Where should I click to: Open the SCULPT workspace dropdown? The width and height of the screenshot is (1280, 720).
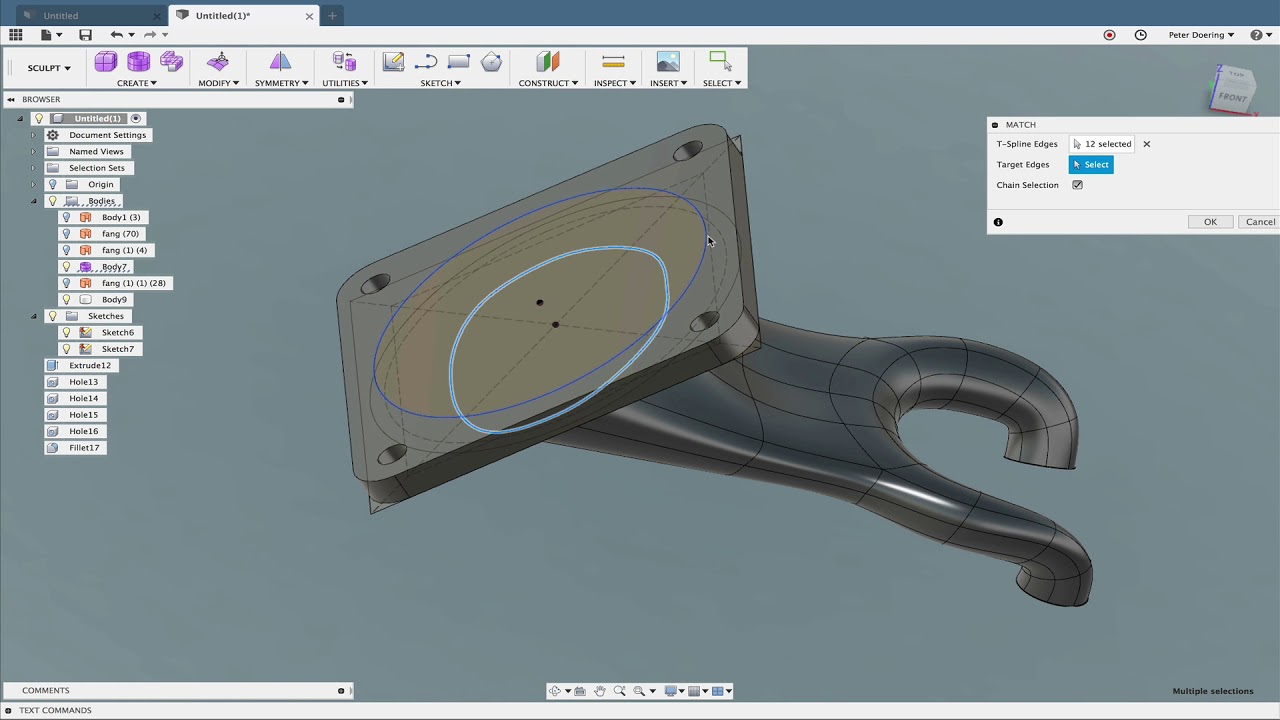(x=49, y=68)
